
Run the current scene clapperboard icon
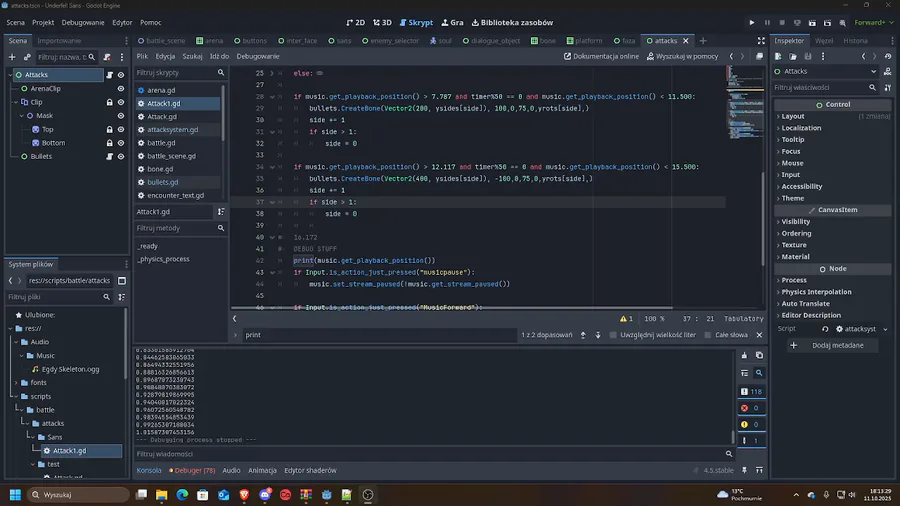click(812, 22)
